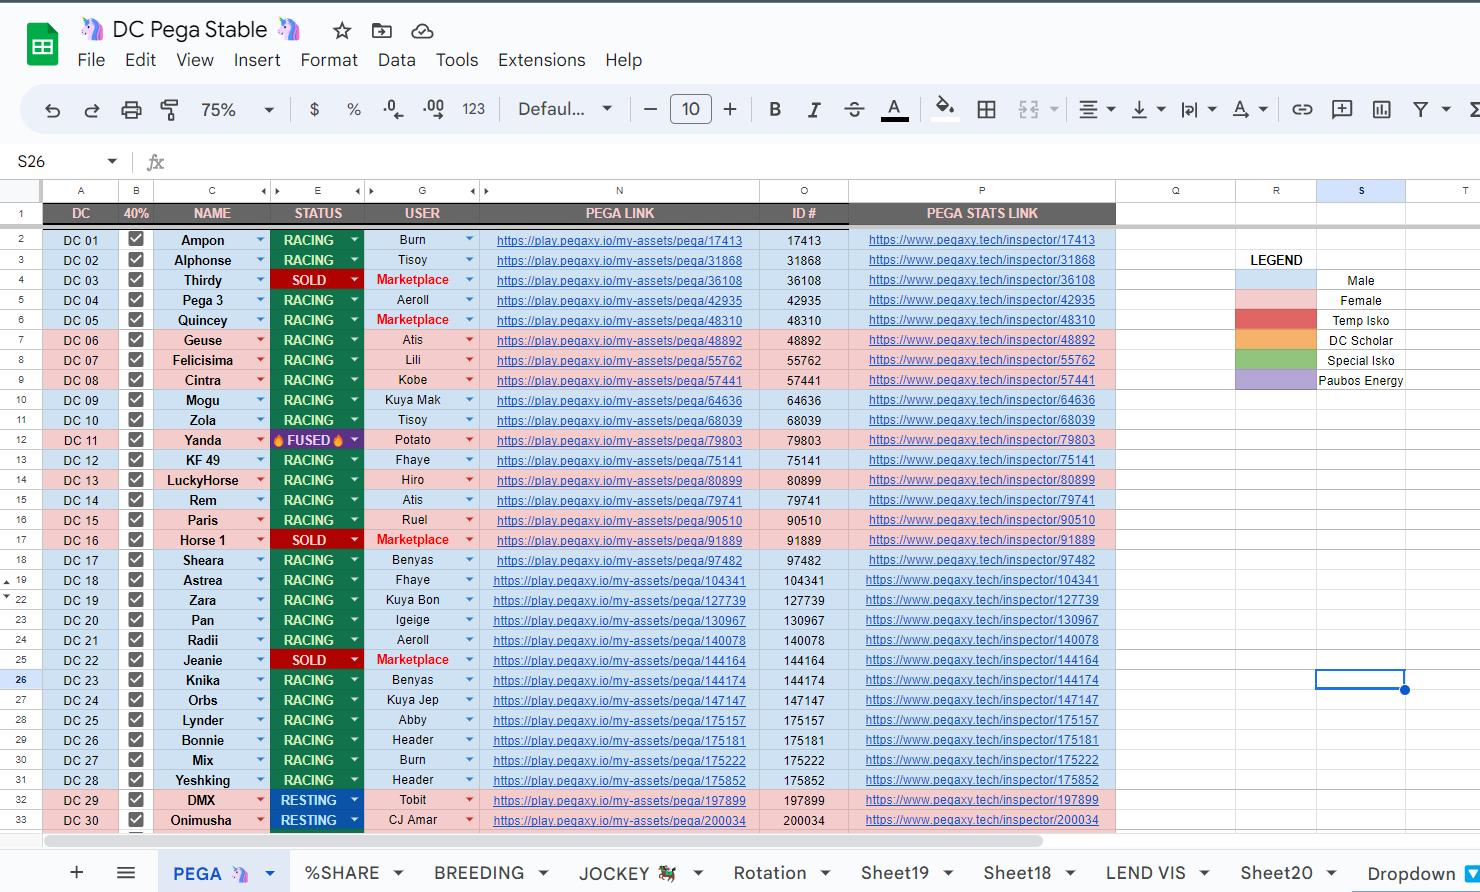This screenshot has height=892, width=1480.
Task: Switch to the %SHARE sheet tab
Action: pyautogui.click(x=342, y=873)
